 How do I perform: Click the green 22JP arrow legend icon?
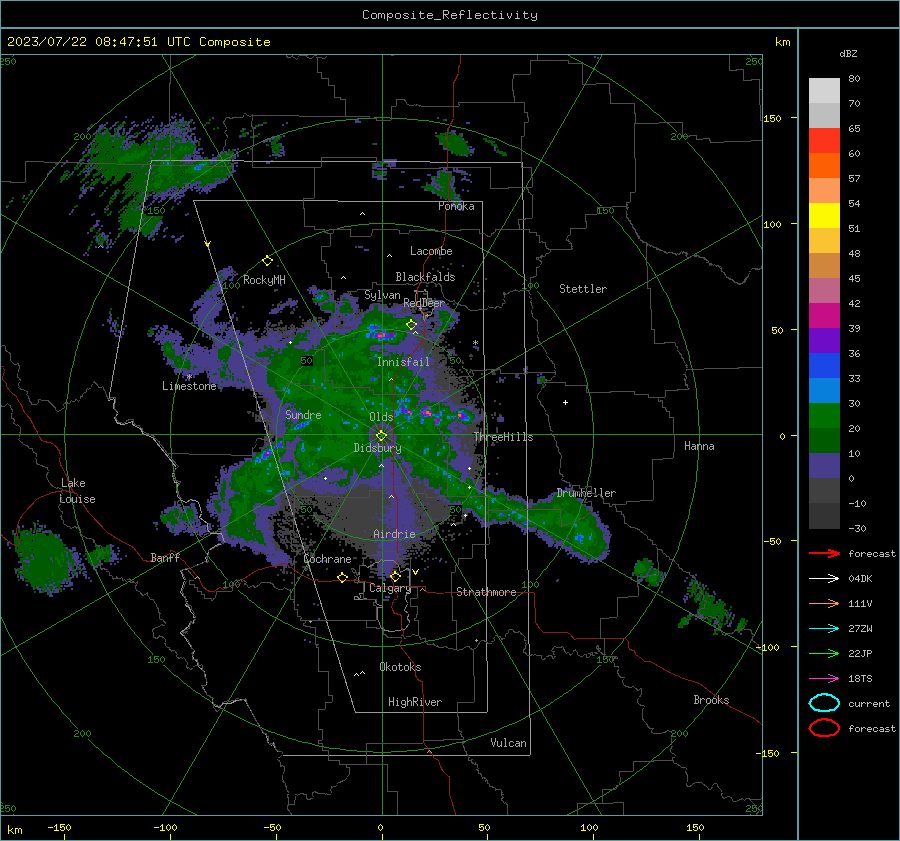[824, 653]
